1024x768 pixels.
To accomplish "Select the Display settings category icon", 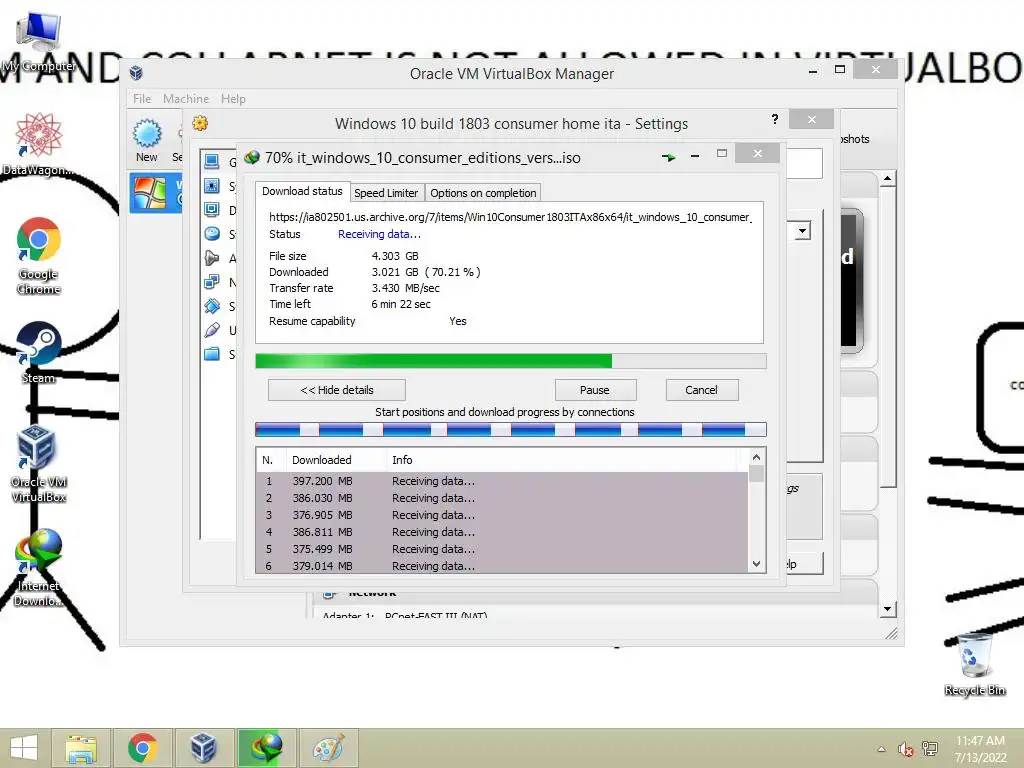I will coord(212,210).
